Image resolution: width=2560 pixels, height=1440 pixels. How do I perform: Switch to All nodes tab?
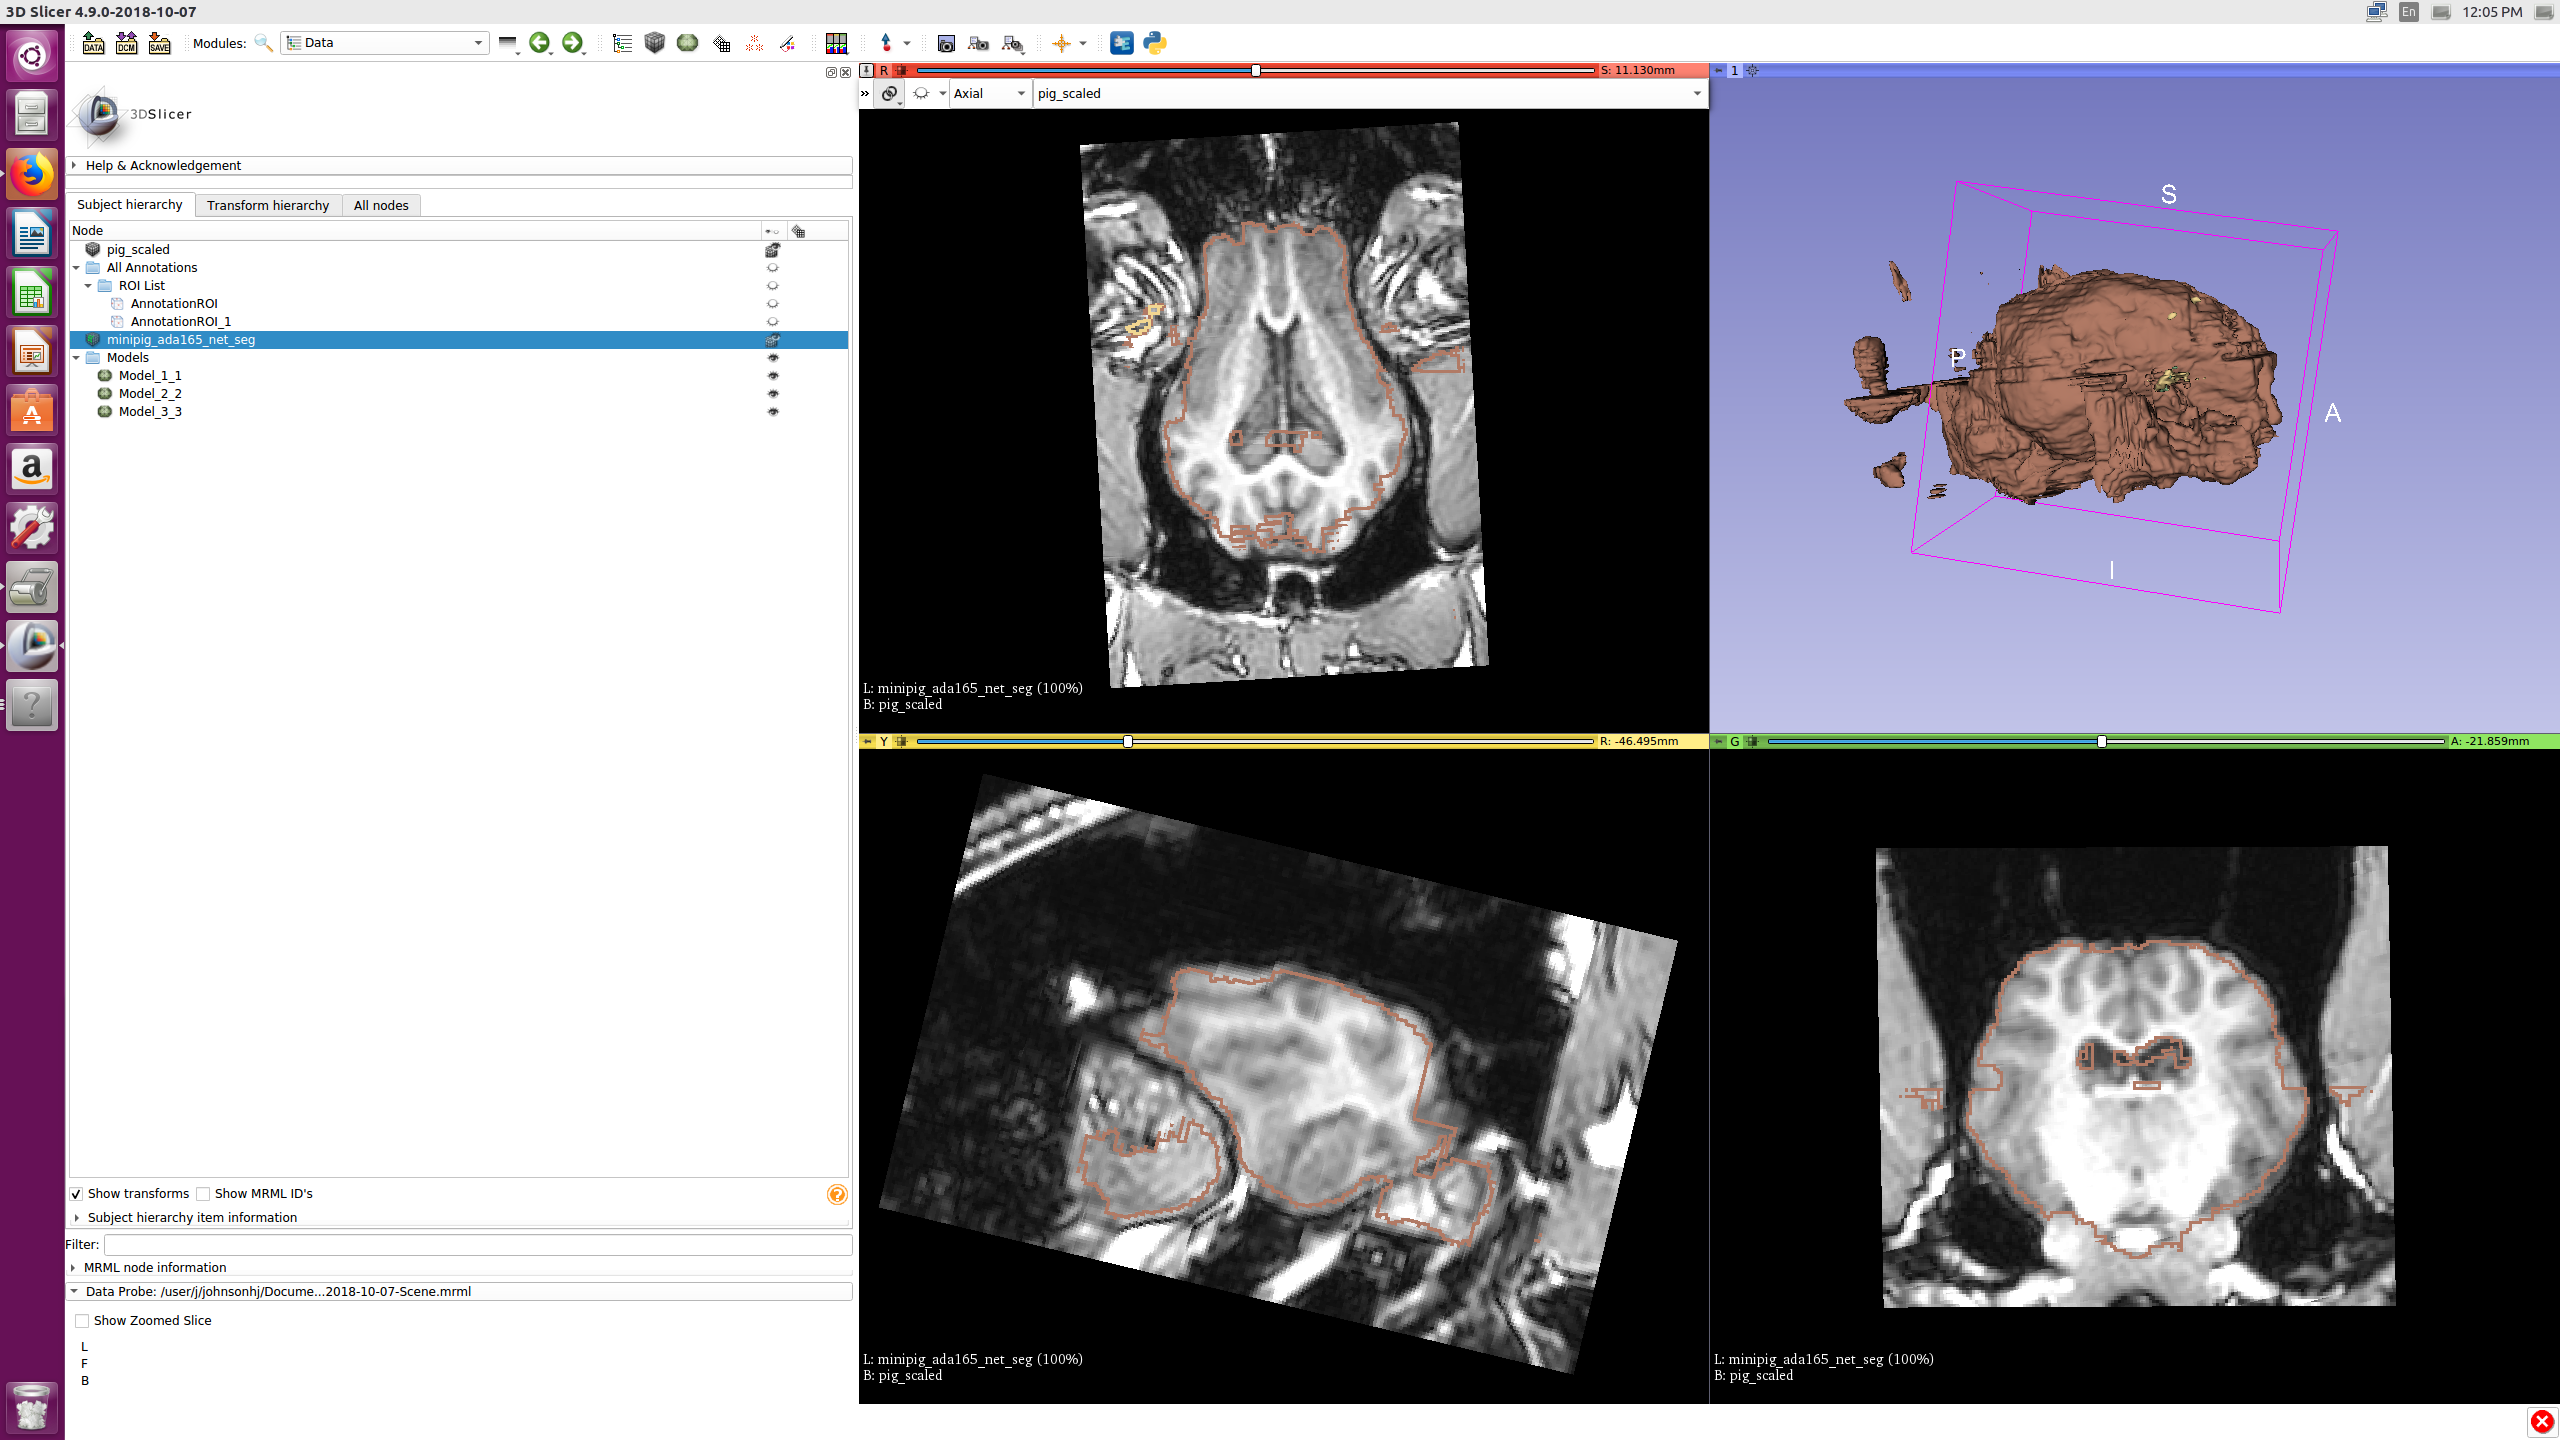point(381,205)
